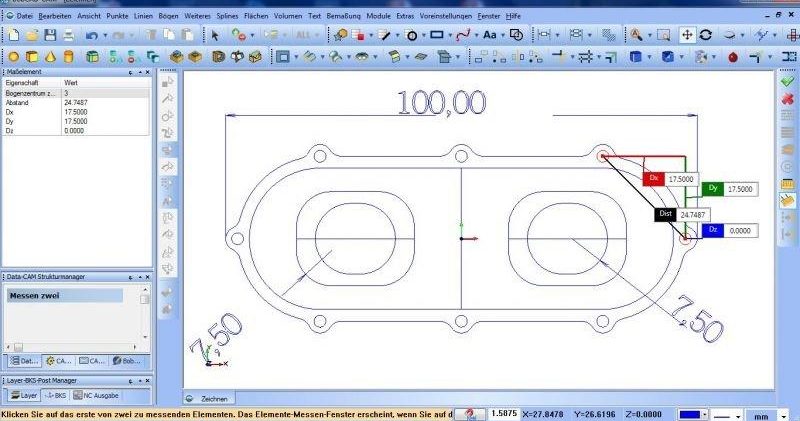Click the Dz value field 0.0000 on canvas

[740, 231]
